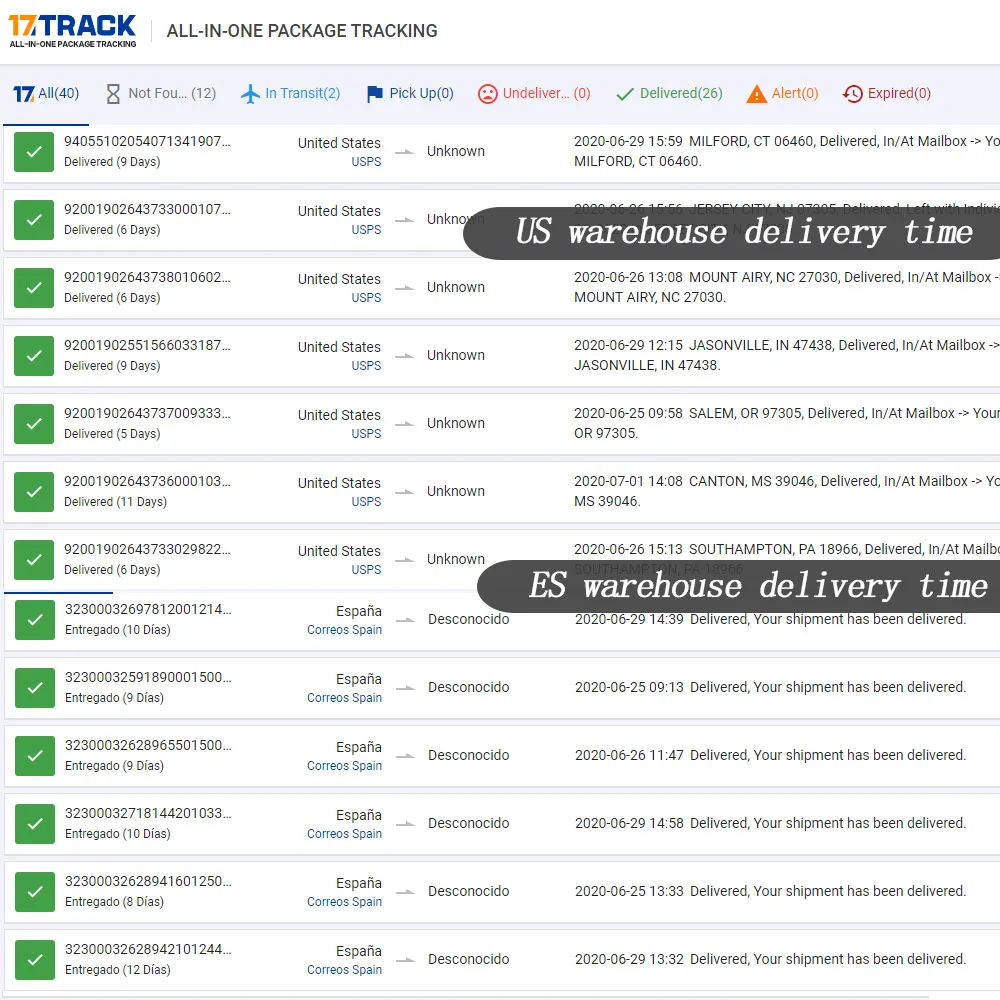Open the Alert(0) tab
This screenshot has width=1000, height=1000.
pyautogui.click(x=782, y=94)
